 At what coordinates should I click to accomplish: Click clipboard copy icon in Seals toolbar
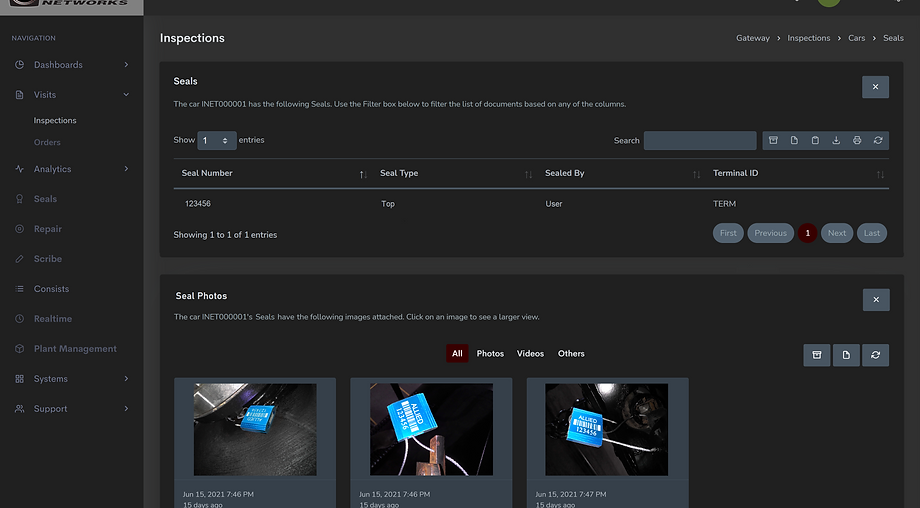click(x=815, y=140)
